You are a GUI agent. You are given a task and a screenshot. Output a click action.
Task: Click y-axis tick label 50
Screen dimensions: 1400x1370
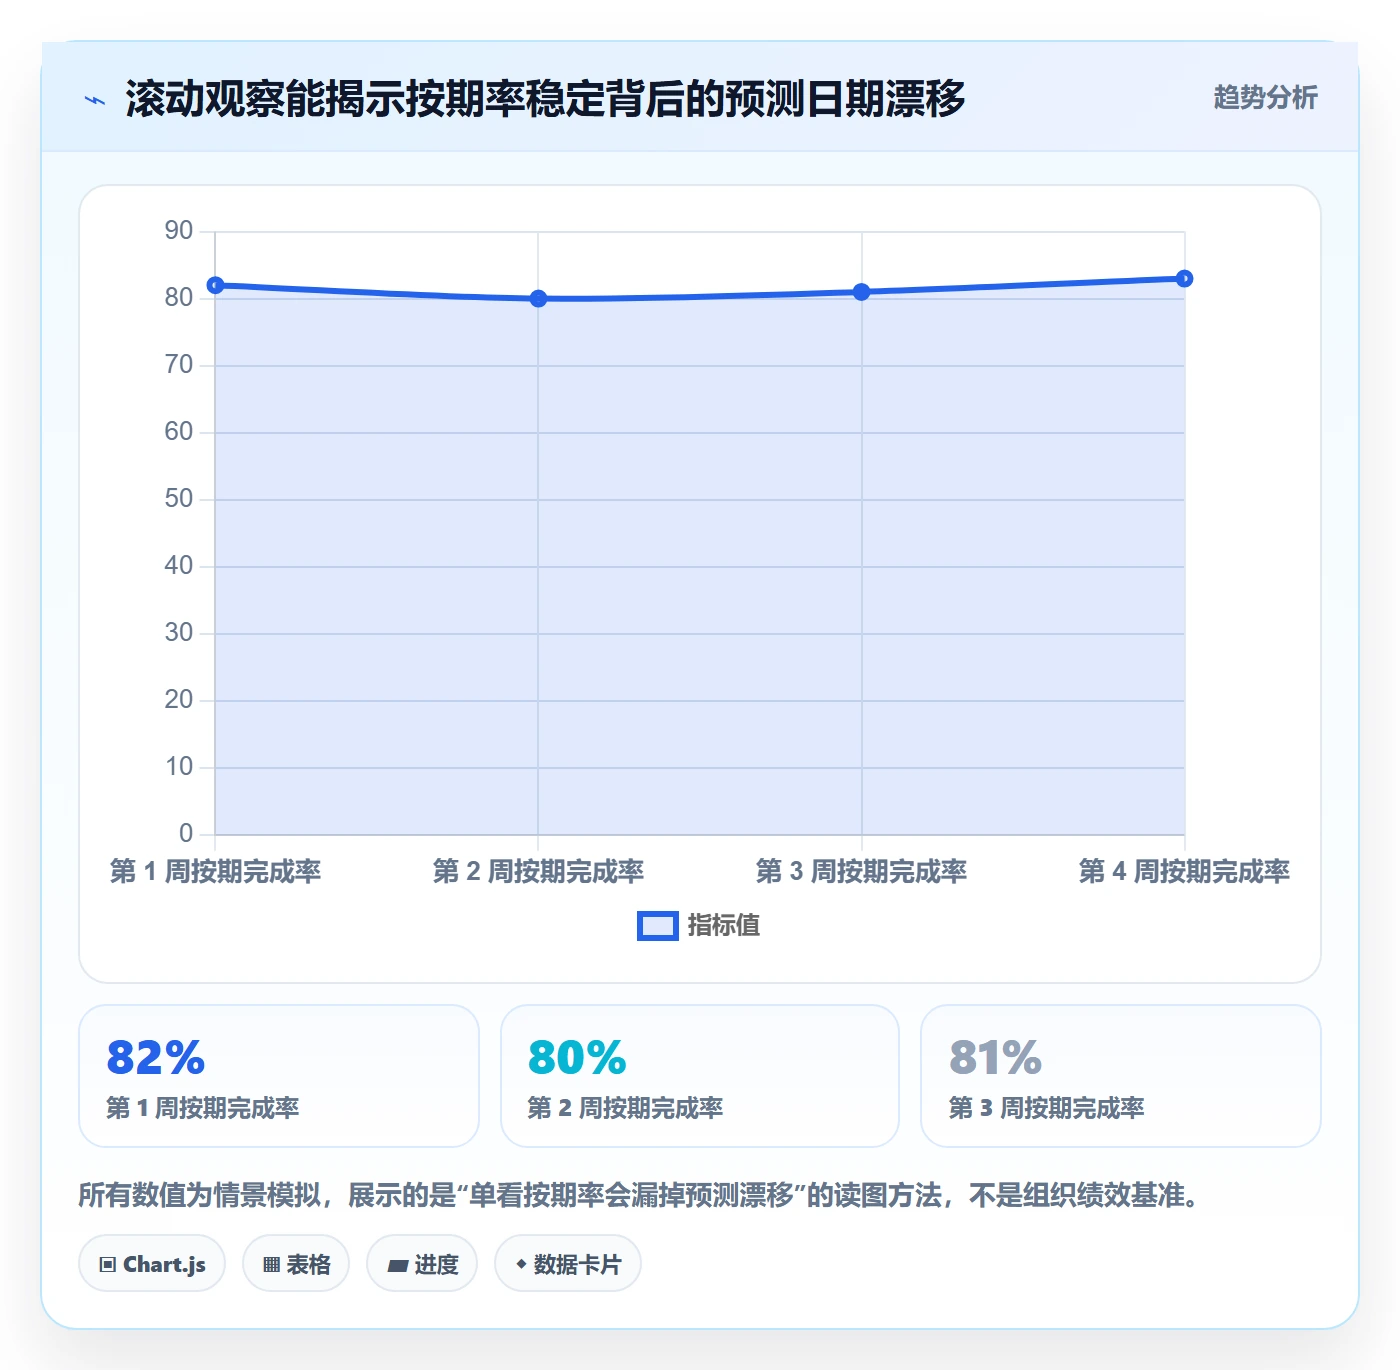(x=179, y=499)
